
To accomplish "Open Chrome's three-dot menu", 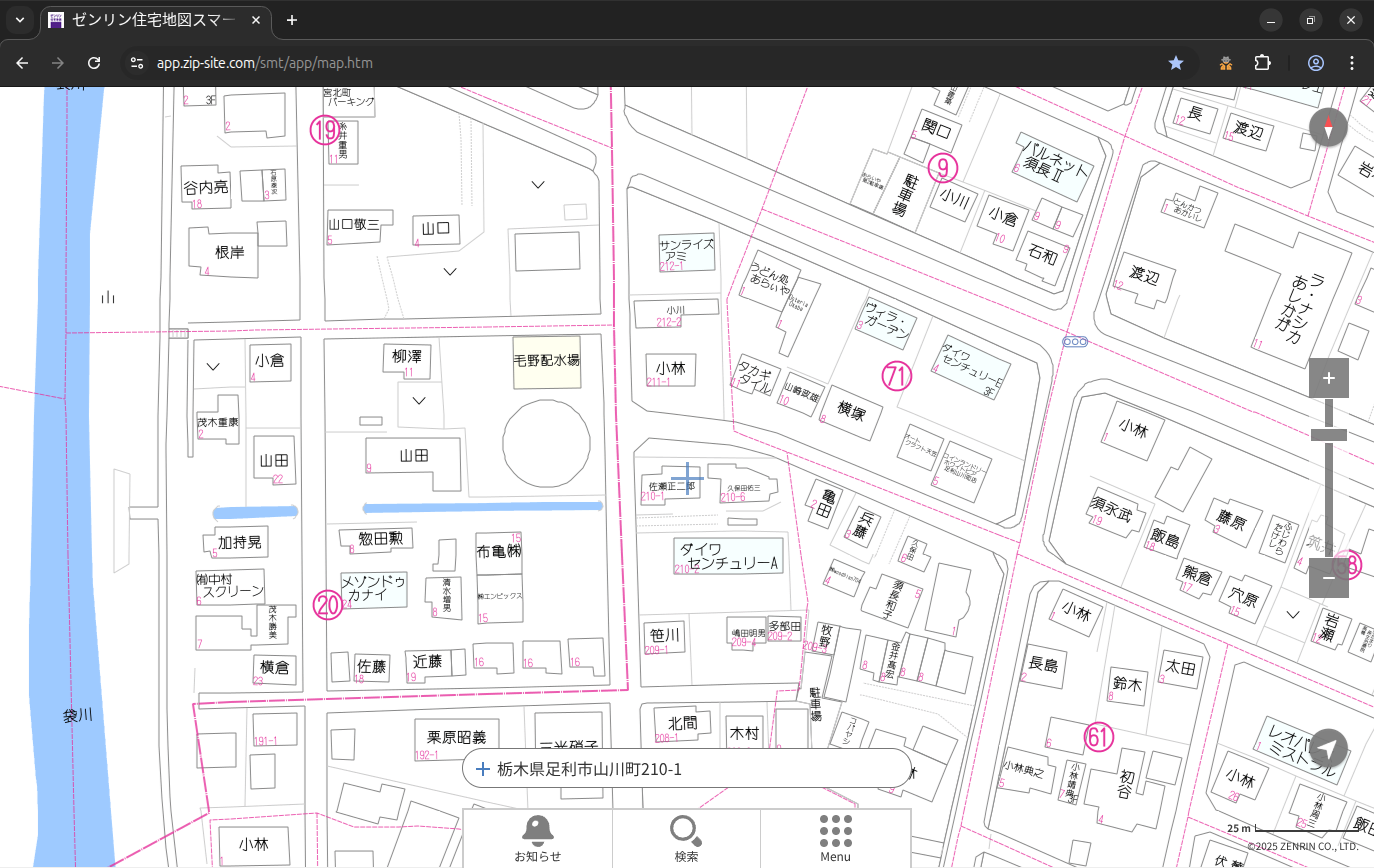I will point(1352,63).
